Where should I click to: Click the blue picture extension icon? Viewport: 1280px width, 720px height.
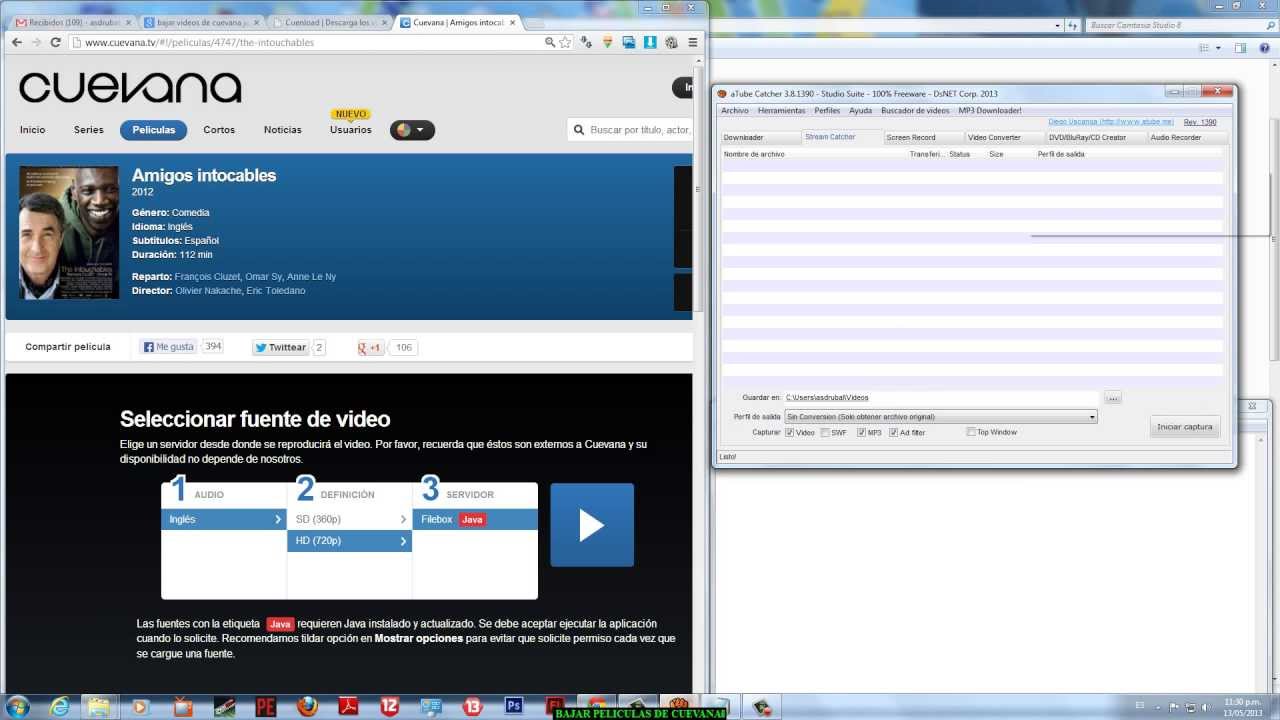(x=629, y=42)
